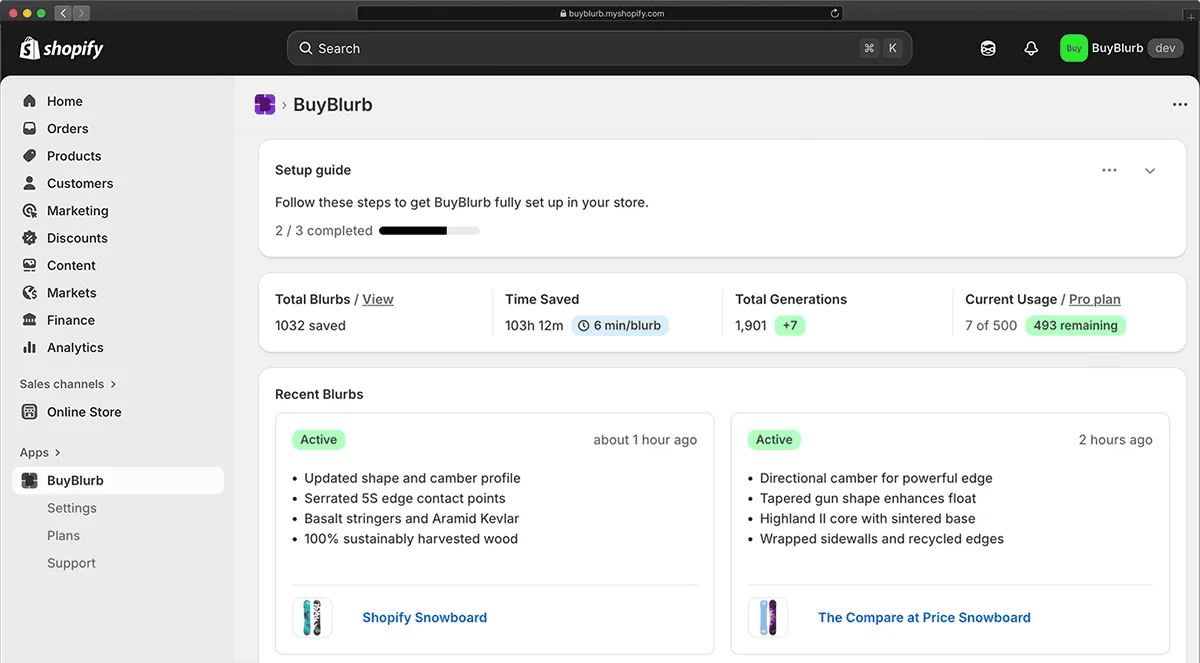This screenshot has width=1200, height=663.
Task: Collapse the Setup guide card
Action: coord(1150,171)
